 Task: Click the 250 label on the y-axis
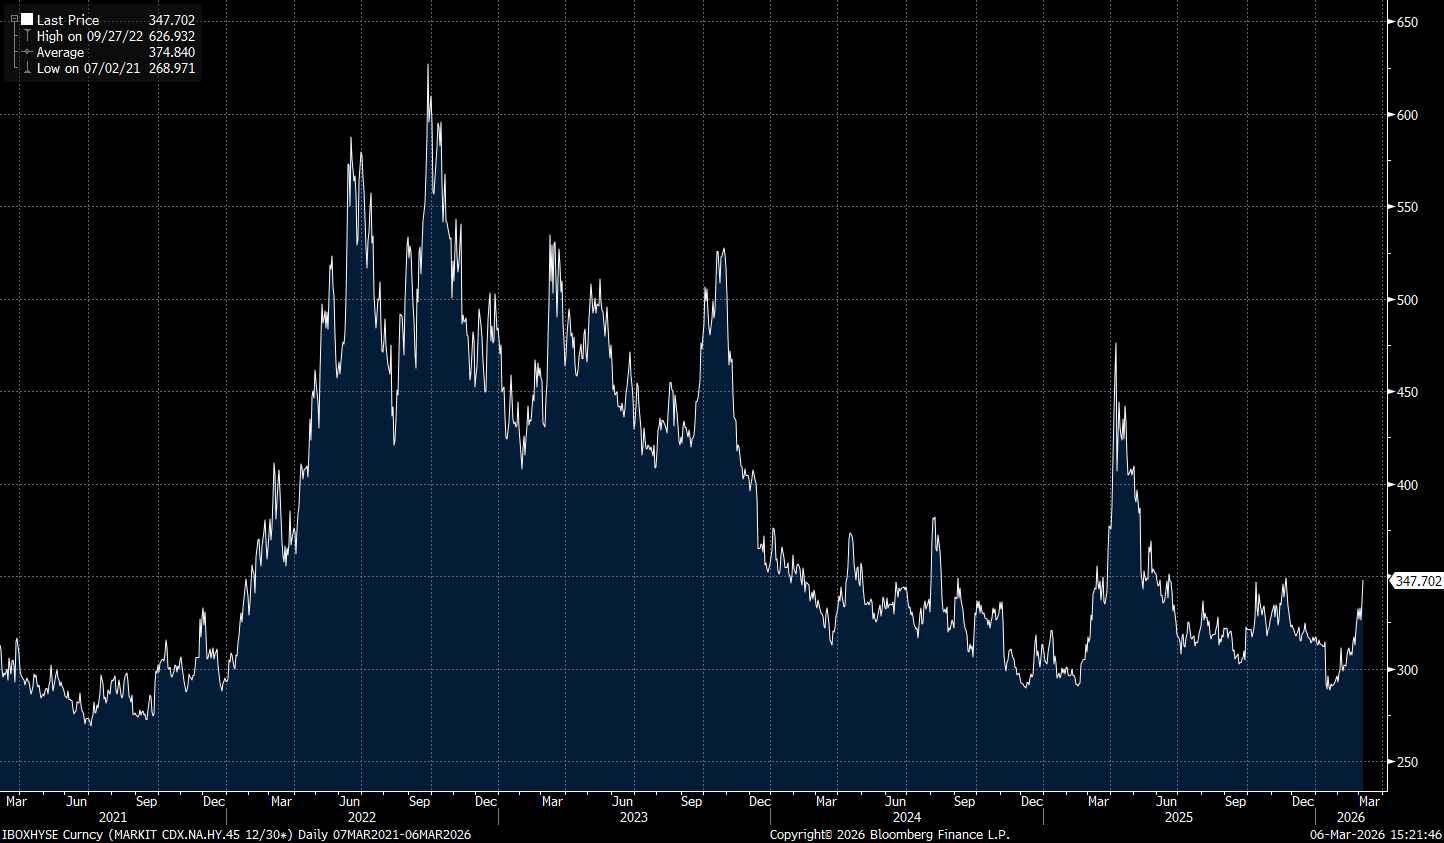click(x=1407, y=762)
